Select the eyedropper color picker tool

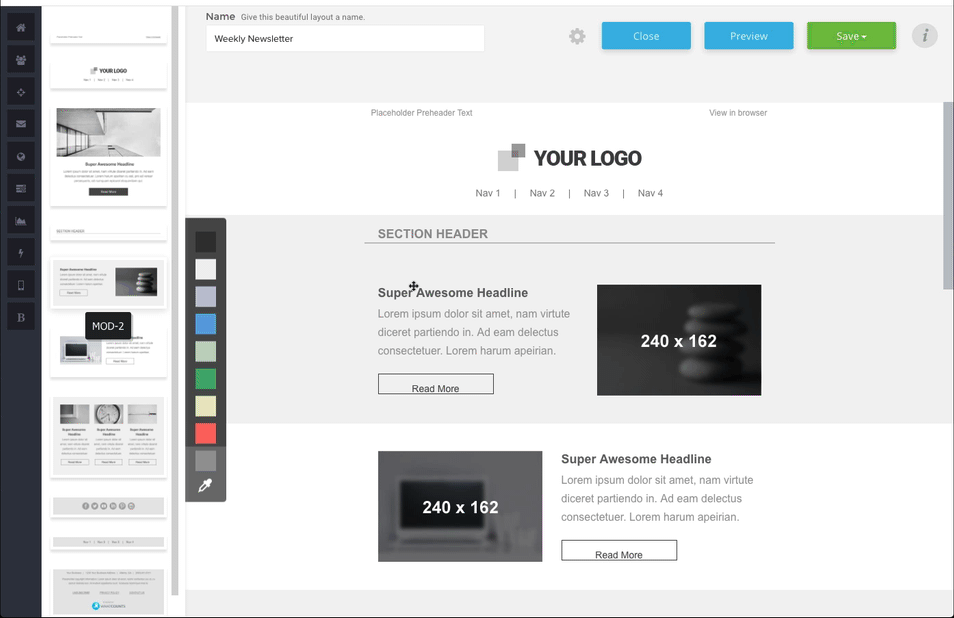205,486
